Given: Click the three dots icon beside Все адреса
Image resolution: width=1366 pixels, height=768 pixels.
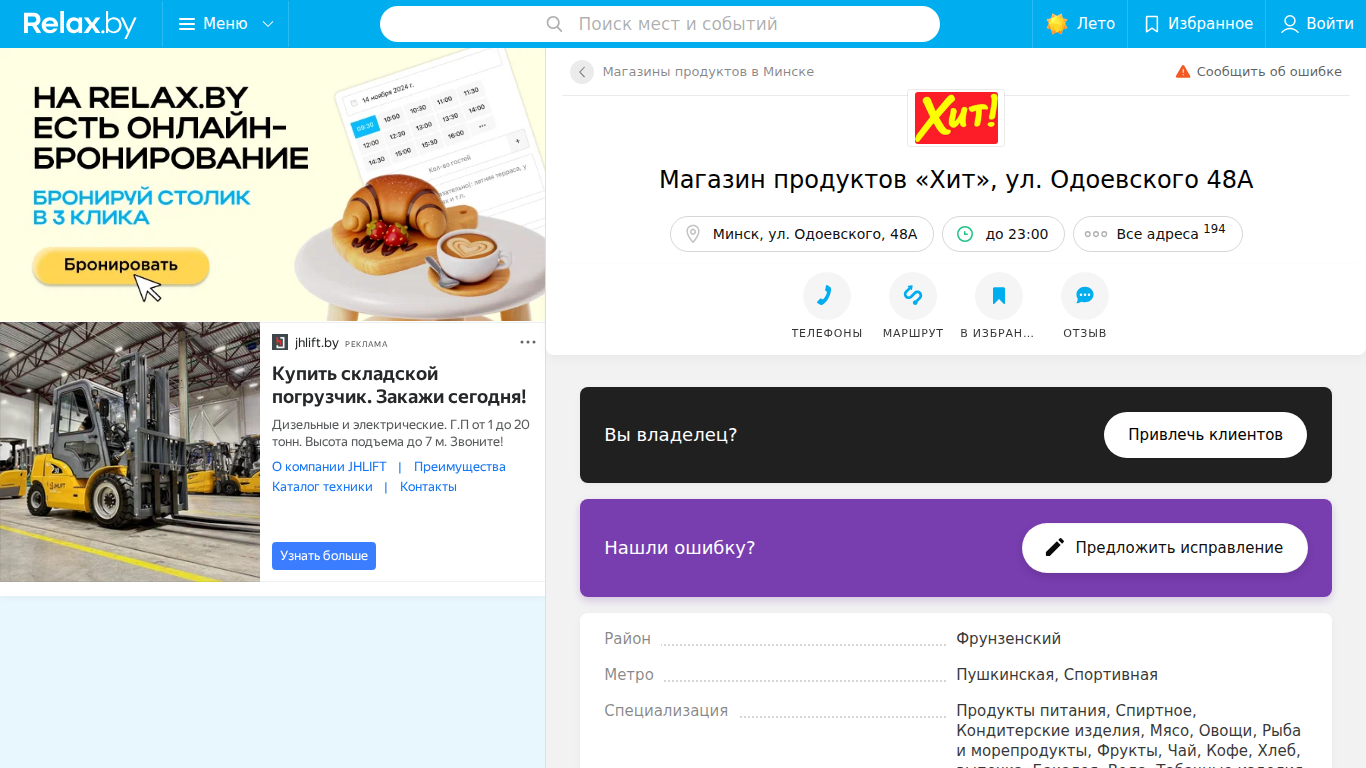Looking at the screenshot, I should pyautogui.click(x=1096, y=234).
